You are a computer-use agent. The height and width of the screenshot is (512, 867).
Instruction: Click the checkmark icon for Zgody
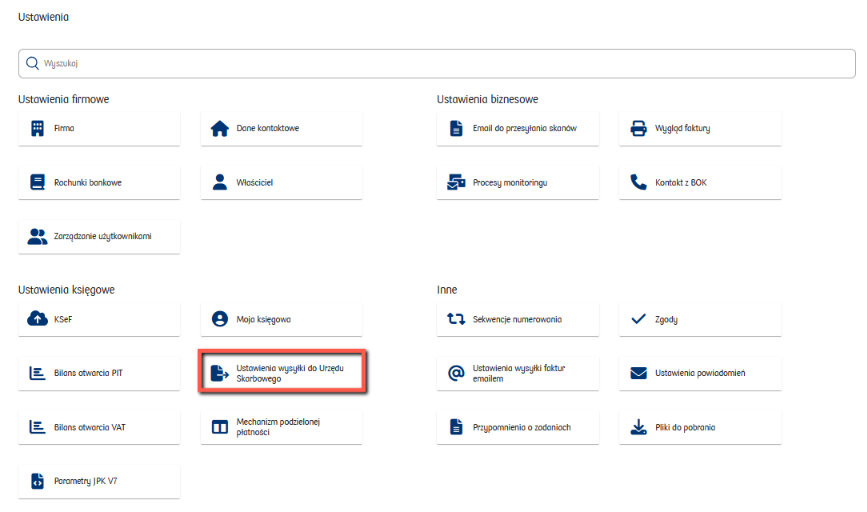pyautogui.click(x=639, y=319)
